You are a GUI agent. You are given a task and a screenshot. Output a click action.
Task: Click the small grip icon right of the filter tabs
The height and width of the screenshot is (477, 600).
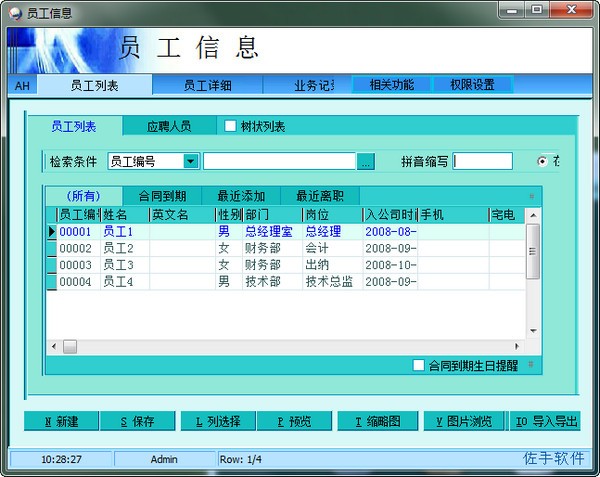coord(531,196)
